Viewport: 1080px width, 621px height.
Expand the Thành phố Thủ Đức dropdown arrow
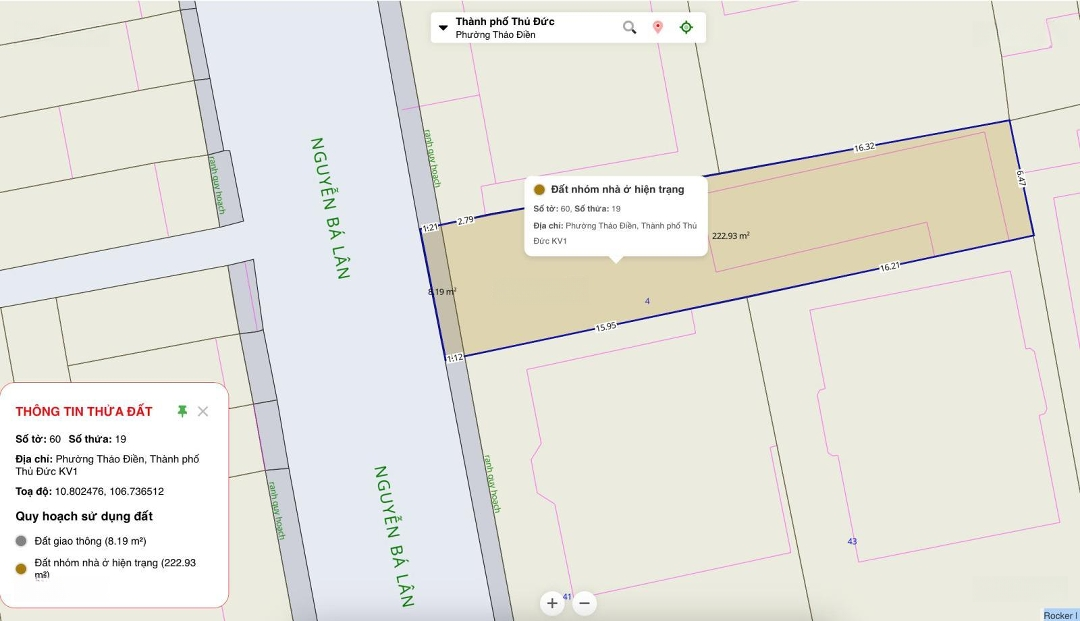(x=443, y=27)
